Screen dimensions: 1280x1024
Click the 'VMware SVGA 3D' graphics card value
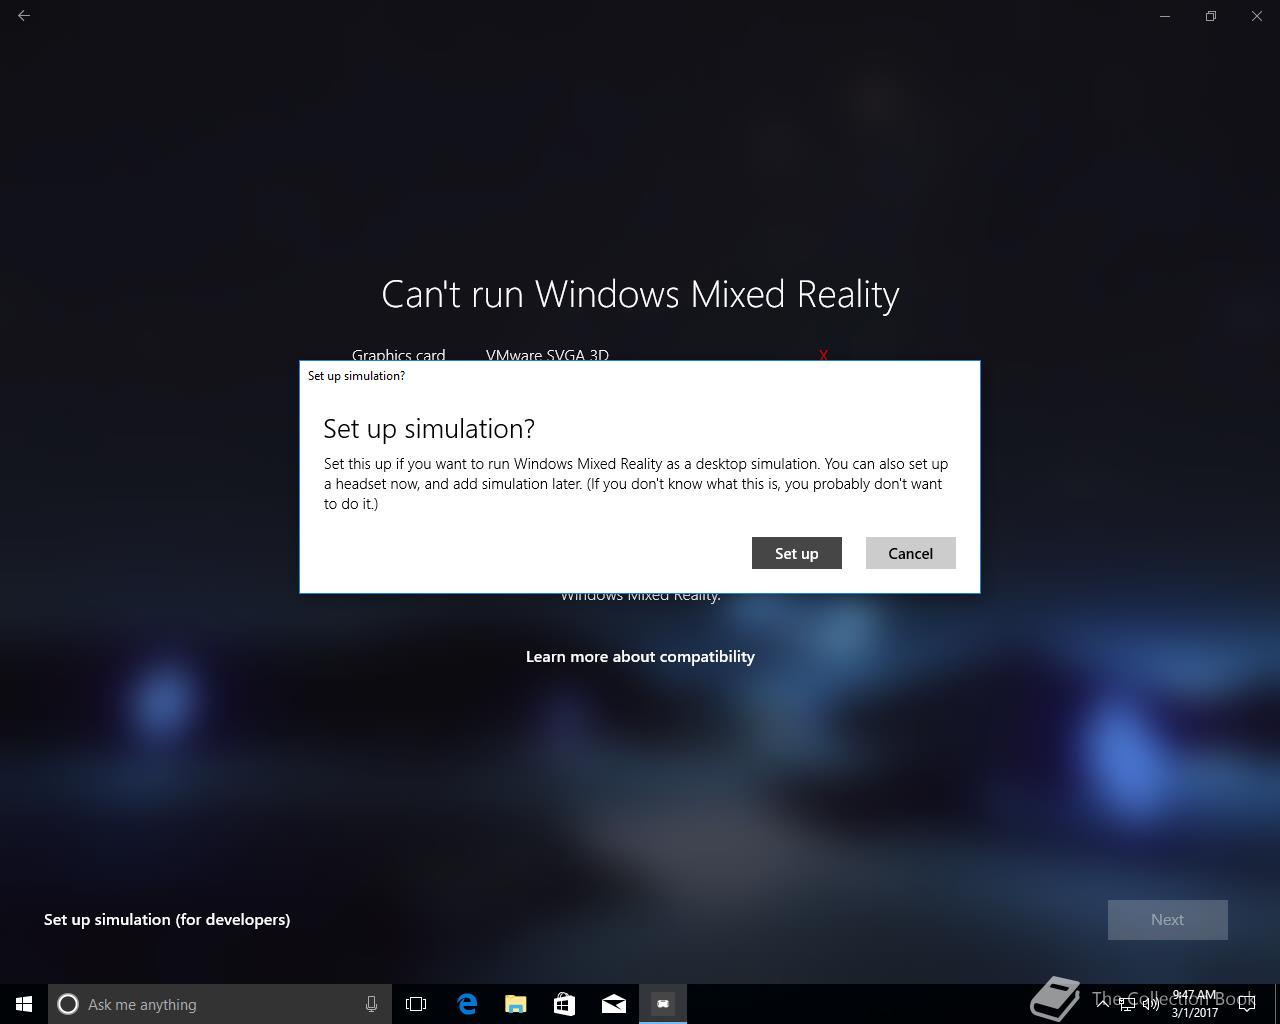[x=547, y=355]
